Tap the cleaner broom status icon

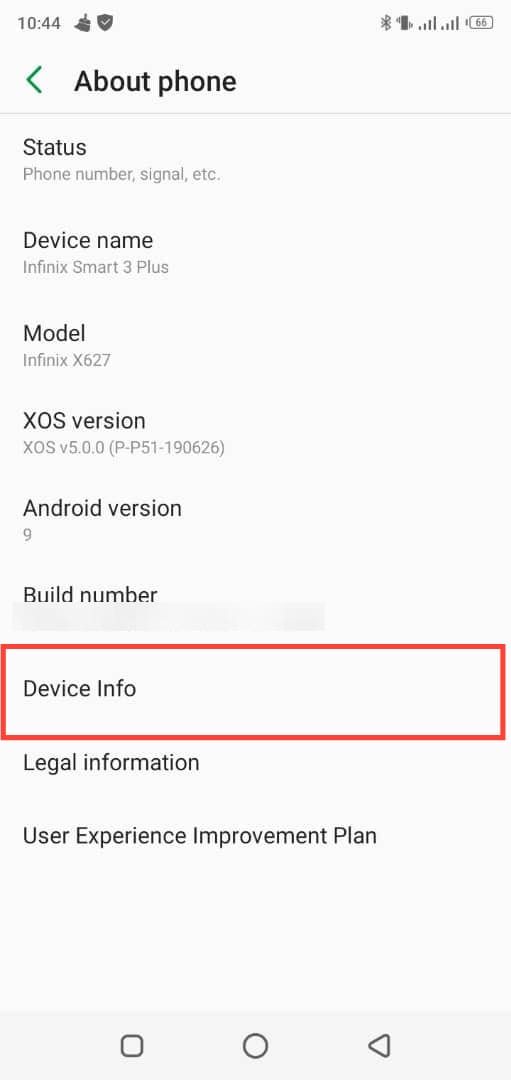click(82, 23)
